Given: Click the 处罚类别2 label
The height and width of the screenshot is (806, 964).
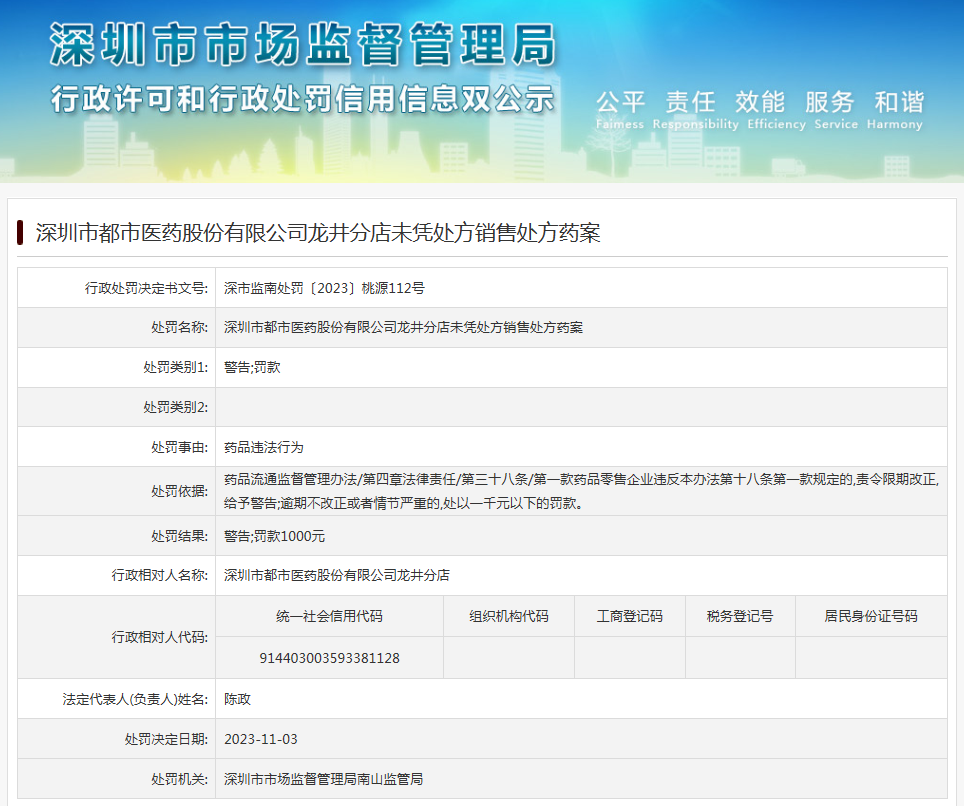Looking at the screenshot, I should coord(175,407).
